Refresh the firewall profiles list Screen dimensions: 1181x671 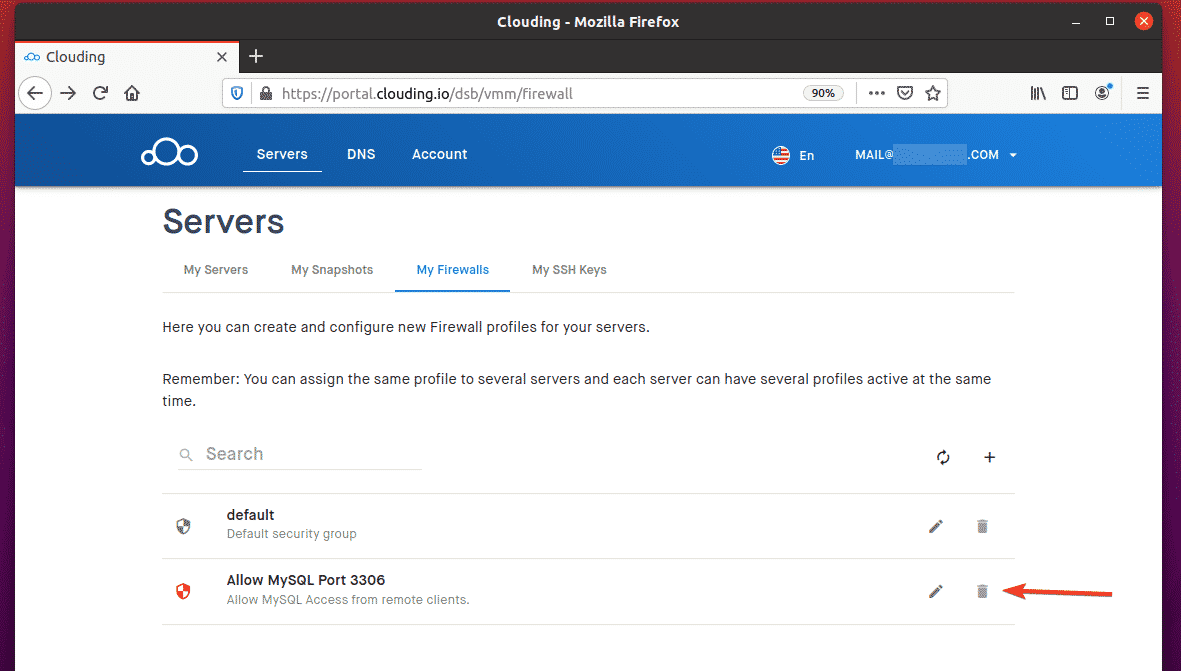(x=943, y=457)
